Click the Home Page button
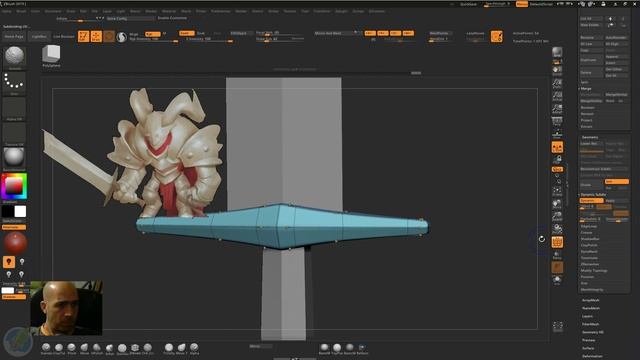The image size is (640, 360). 14,37
